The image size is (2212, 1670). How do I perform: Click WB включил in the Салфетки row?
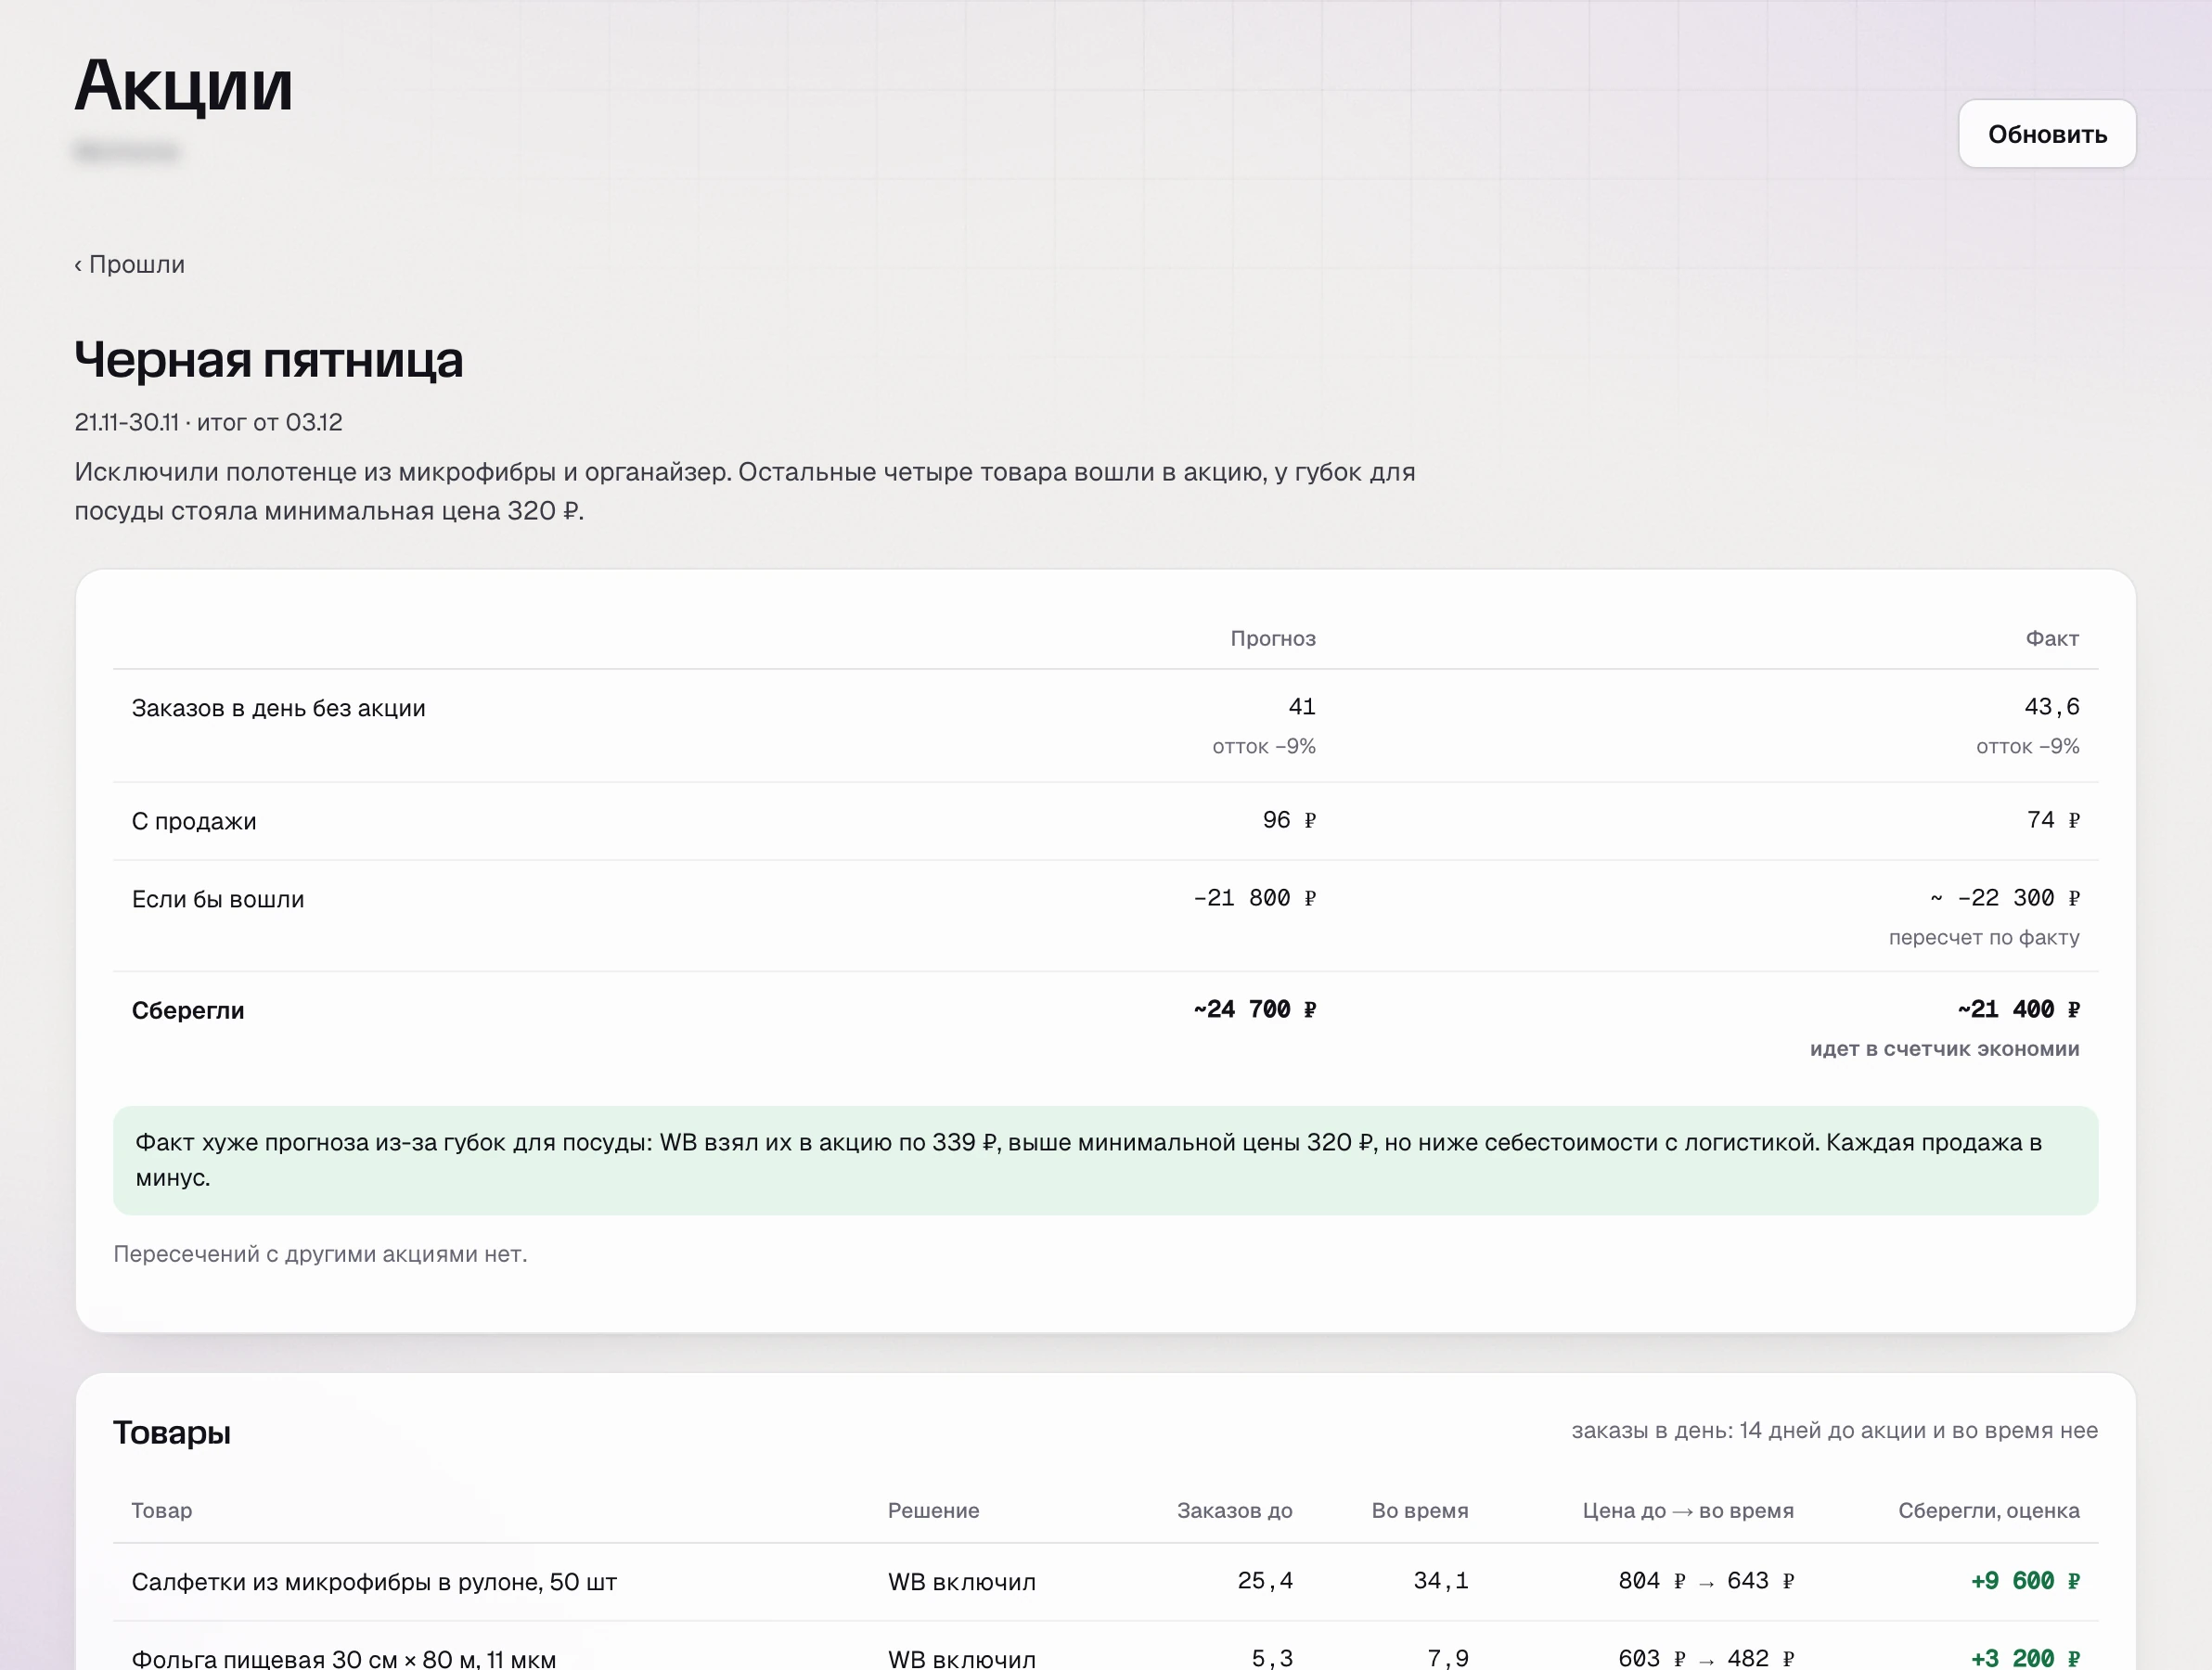[961, 1582]
